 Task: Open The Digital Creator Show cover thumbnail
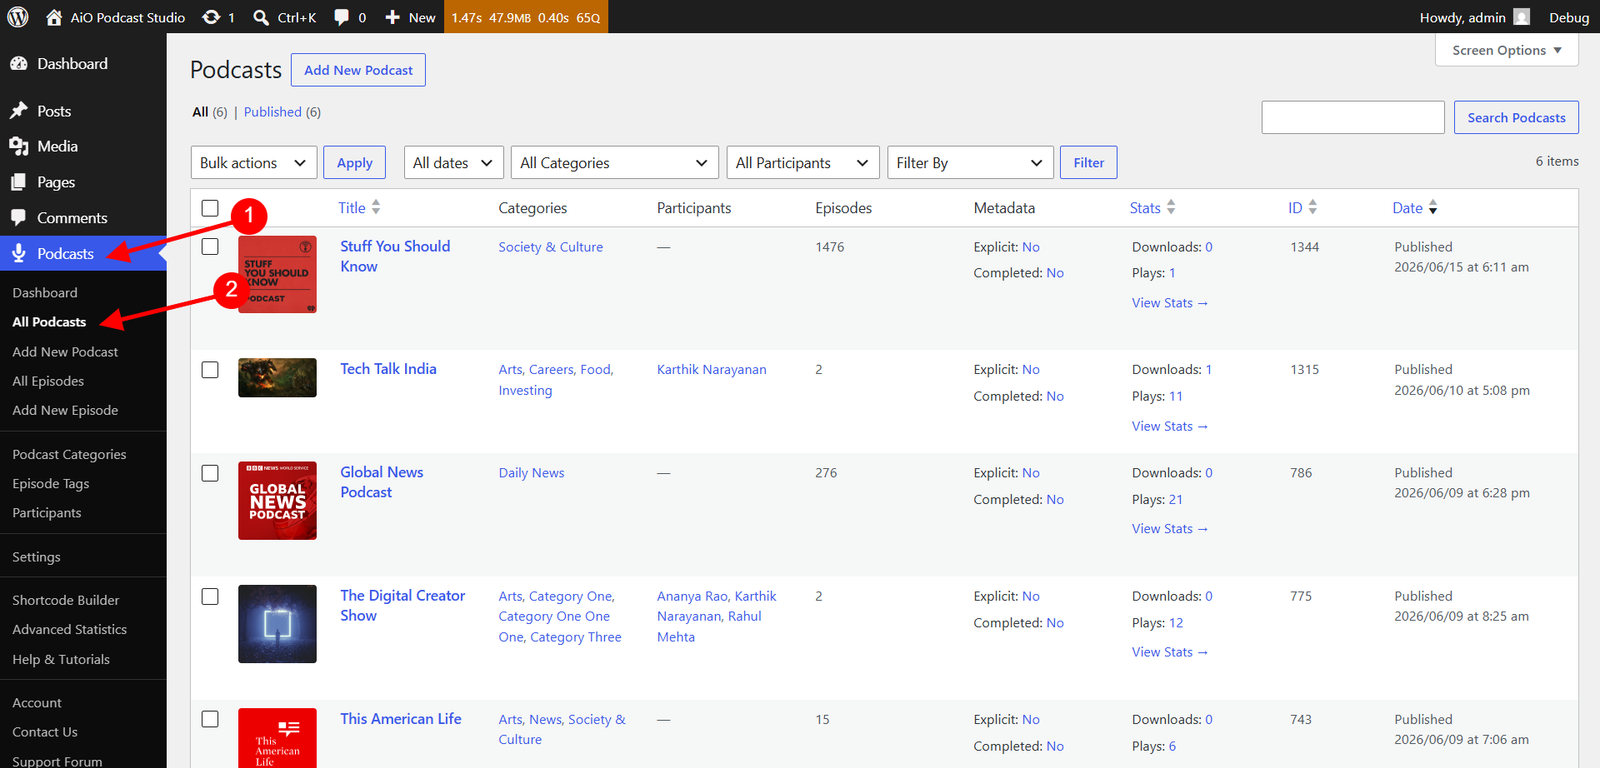277,624
